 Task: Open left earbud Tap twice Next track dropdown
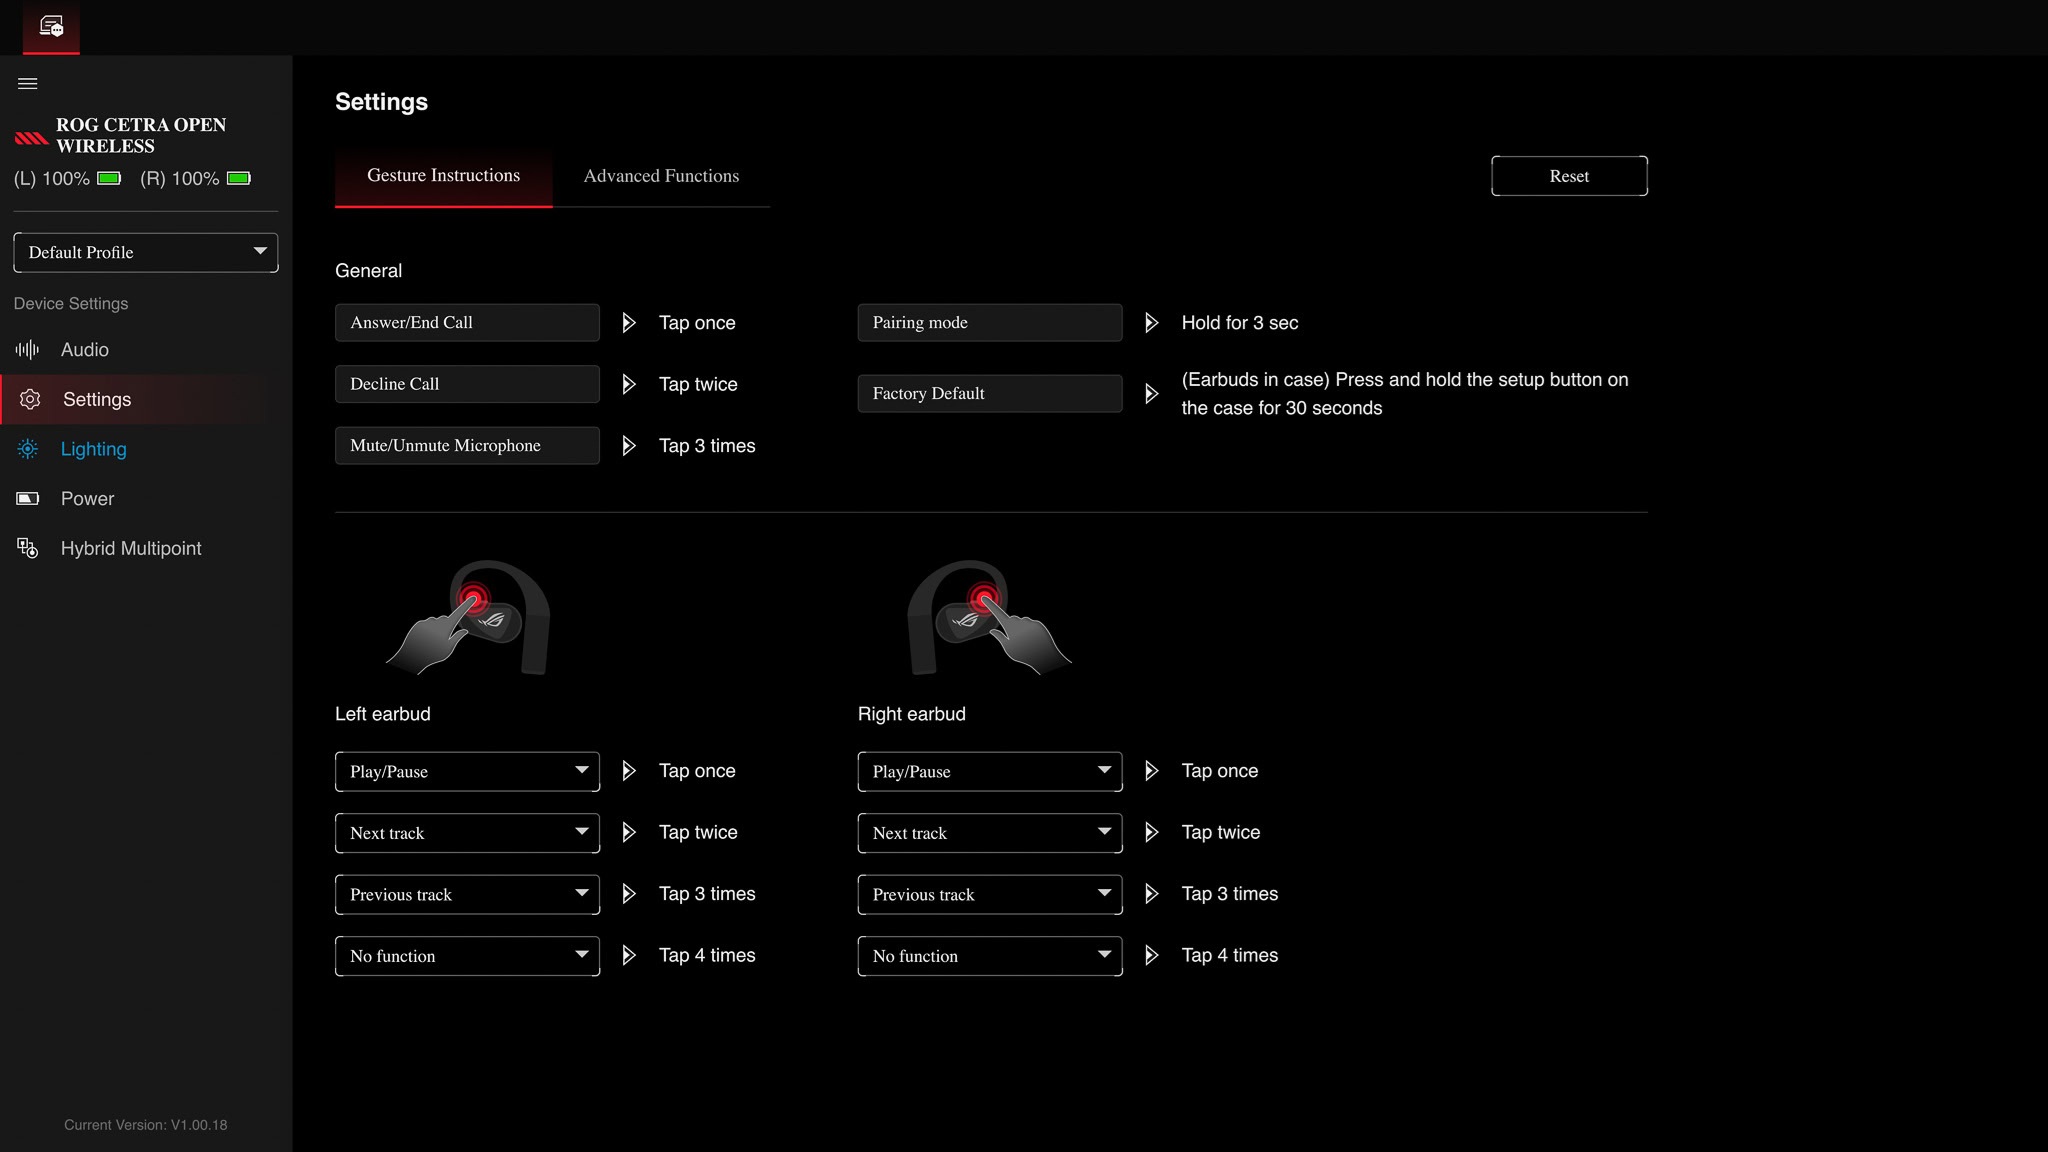(x=467, y=833)
